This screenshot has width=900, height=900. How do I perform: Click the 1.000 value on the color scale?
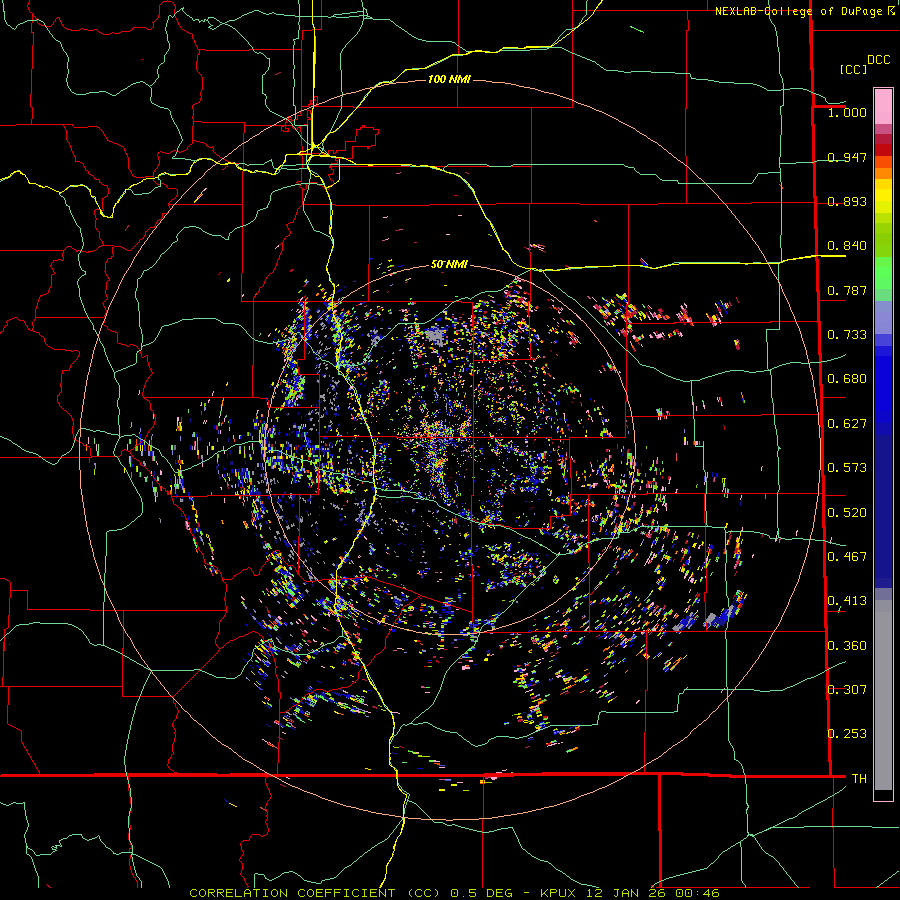[847, 113]
